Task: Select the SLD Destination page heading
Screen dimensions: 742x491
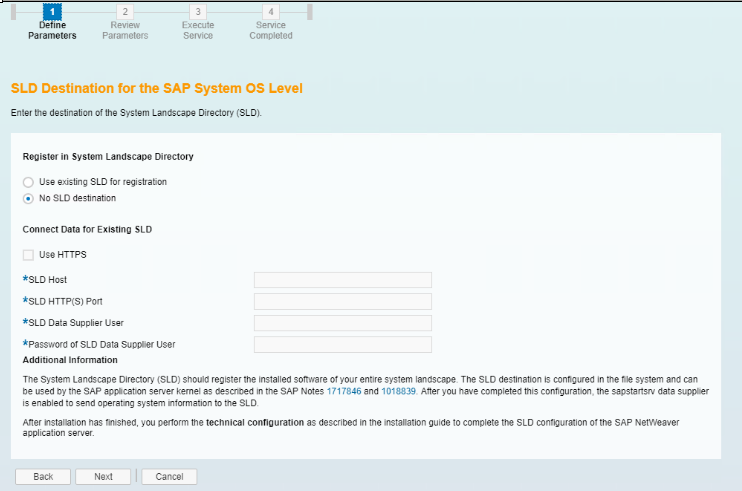Action: click(157, 88)
